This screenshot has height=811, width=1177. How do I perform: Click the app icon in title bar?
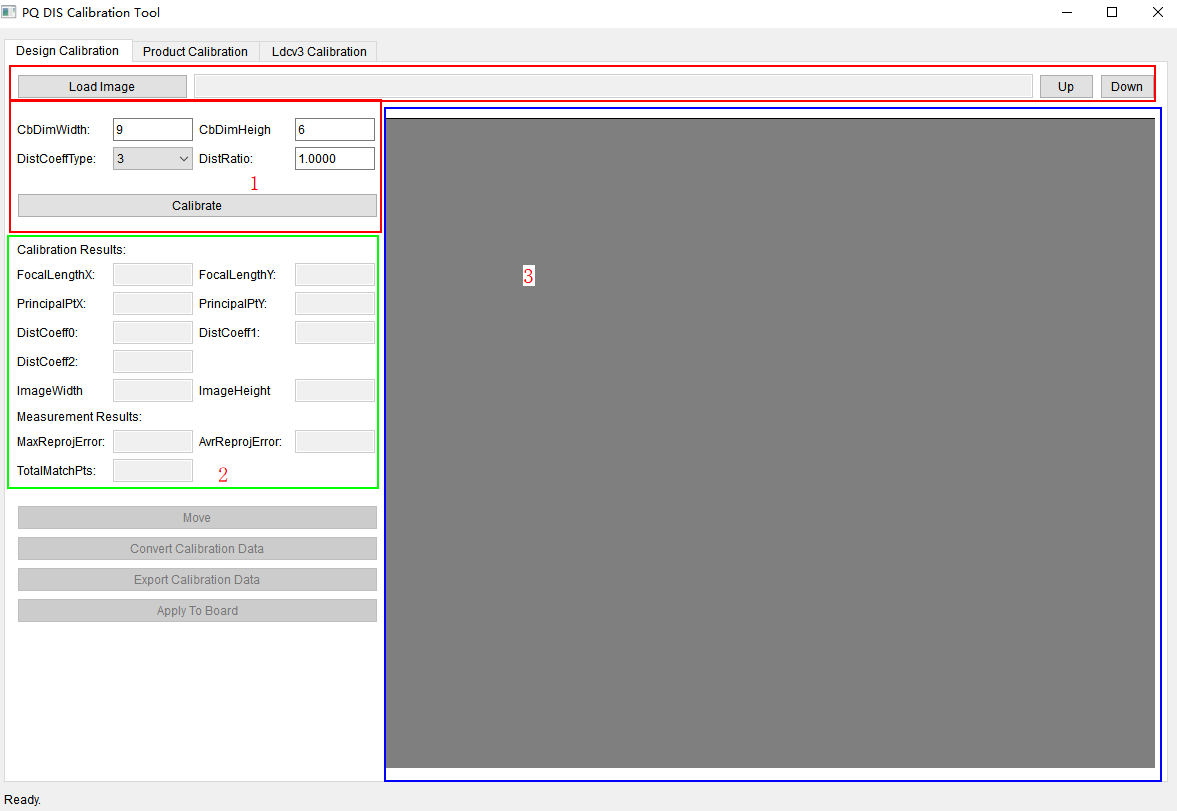10,13
